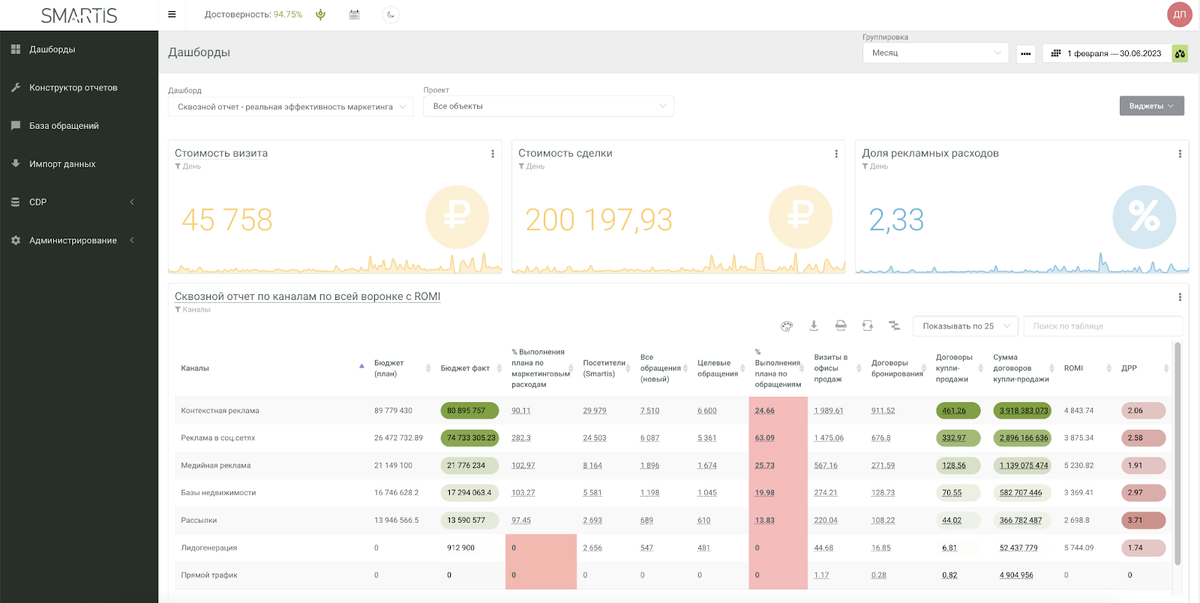The height and width of the screenshot is (603, 1200).
Task: Open База обращений in the sidebar menu
Action: pyautogui.click(x=64, y=126)
